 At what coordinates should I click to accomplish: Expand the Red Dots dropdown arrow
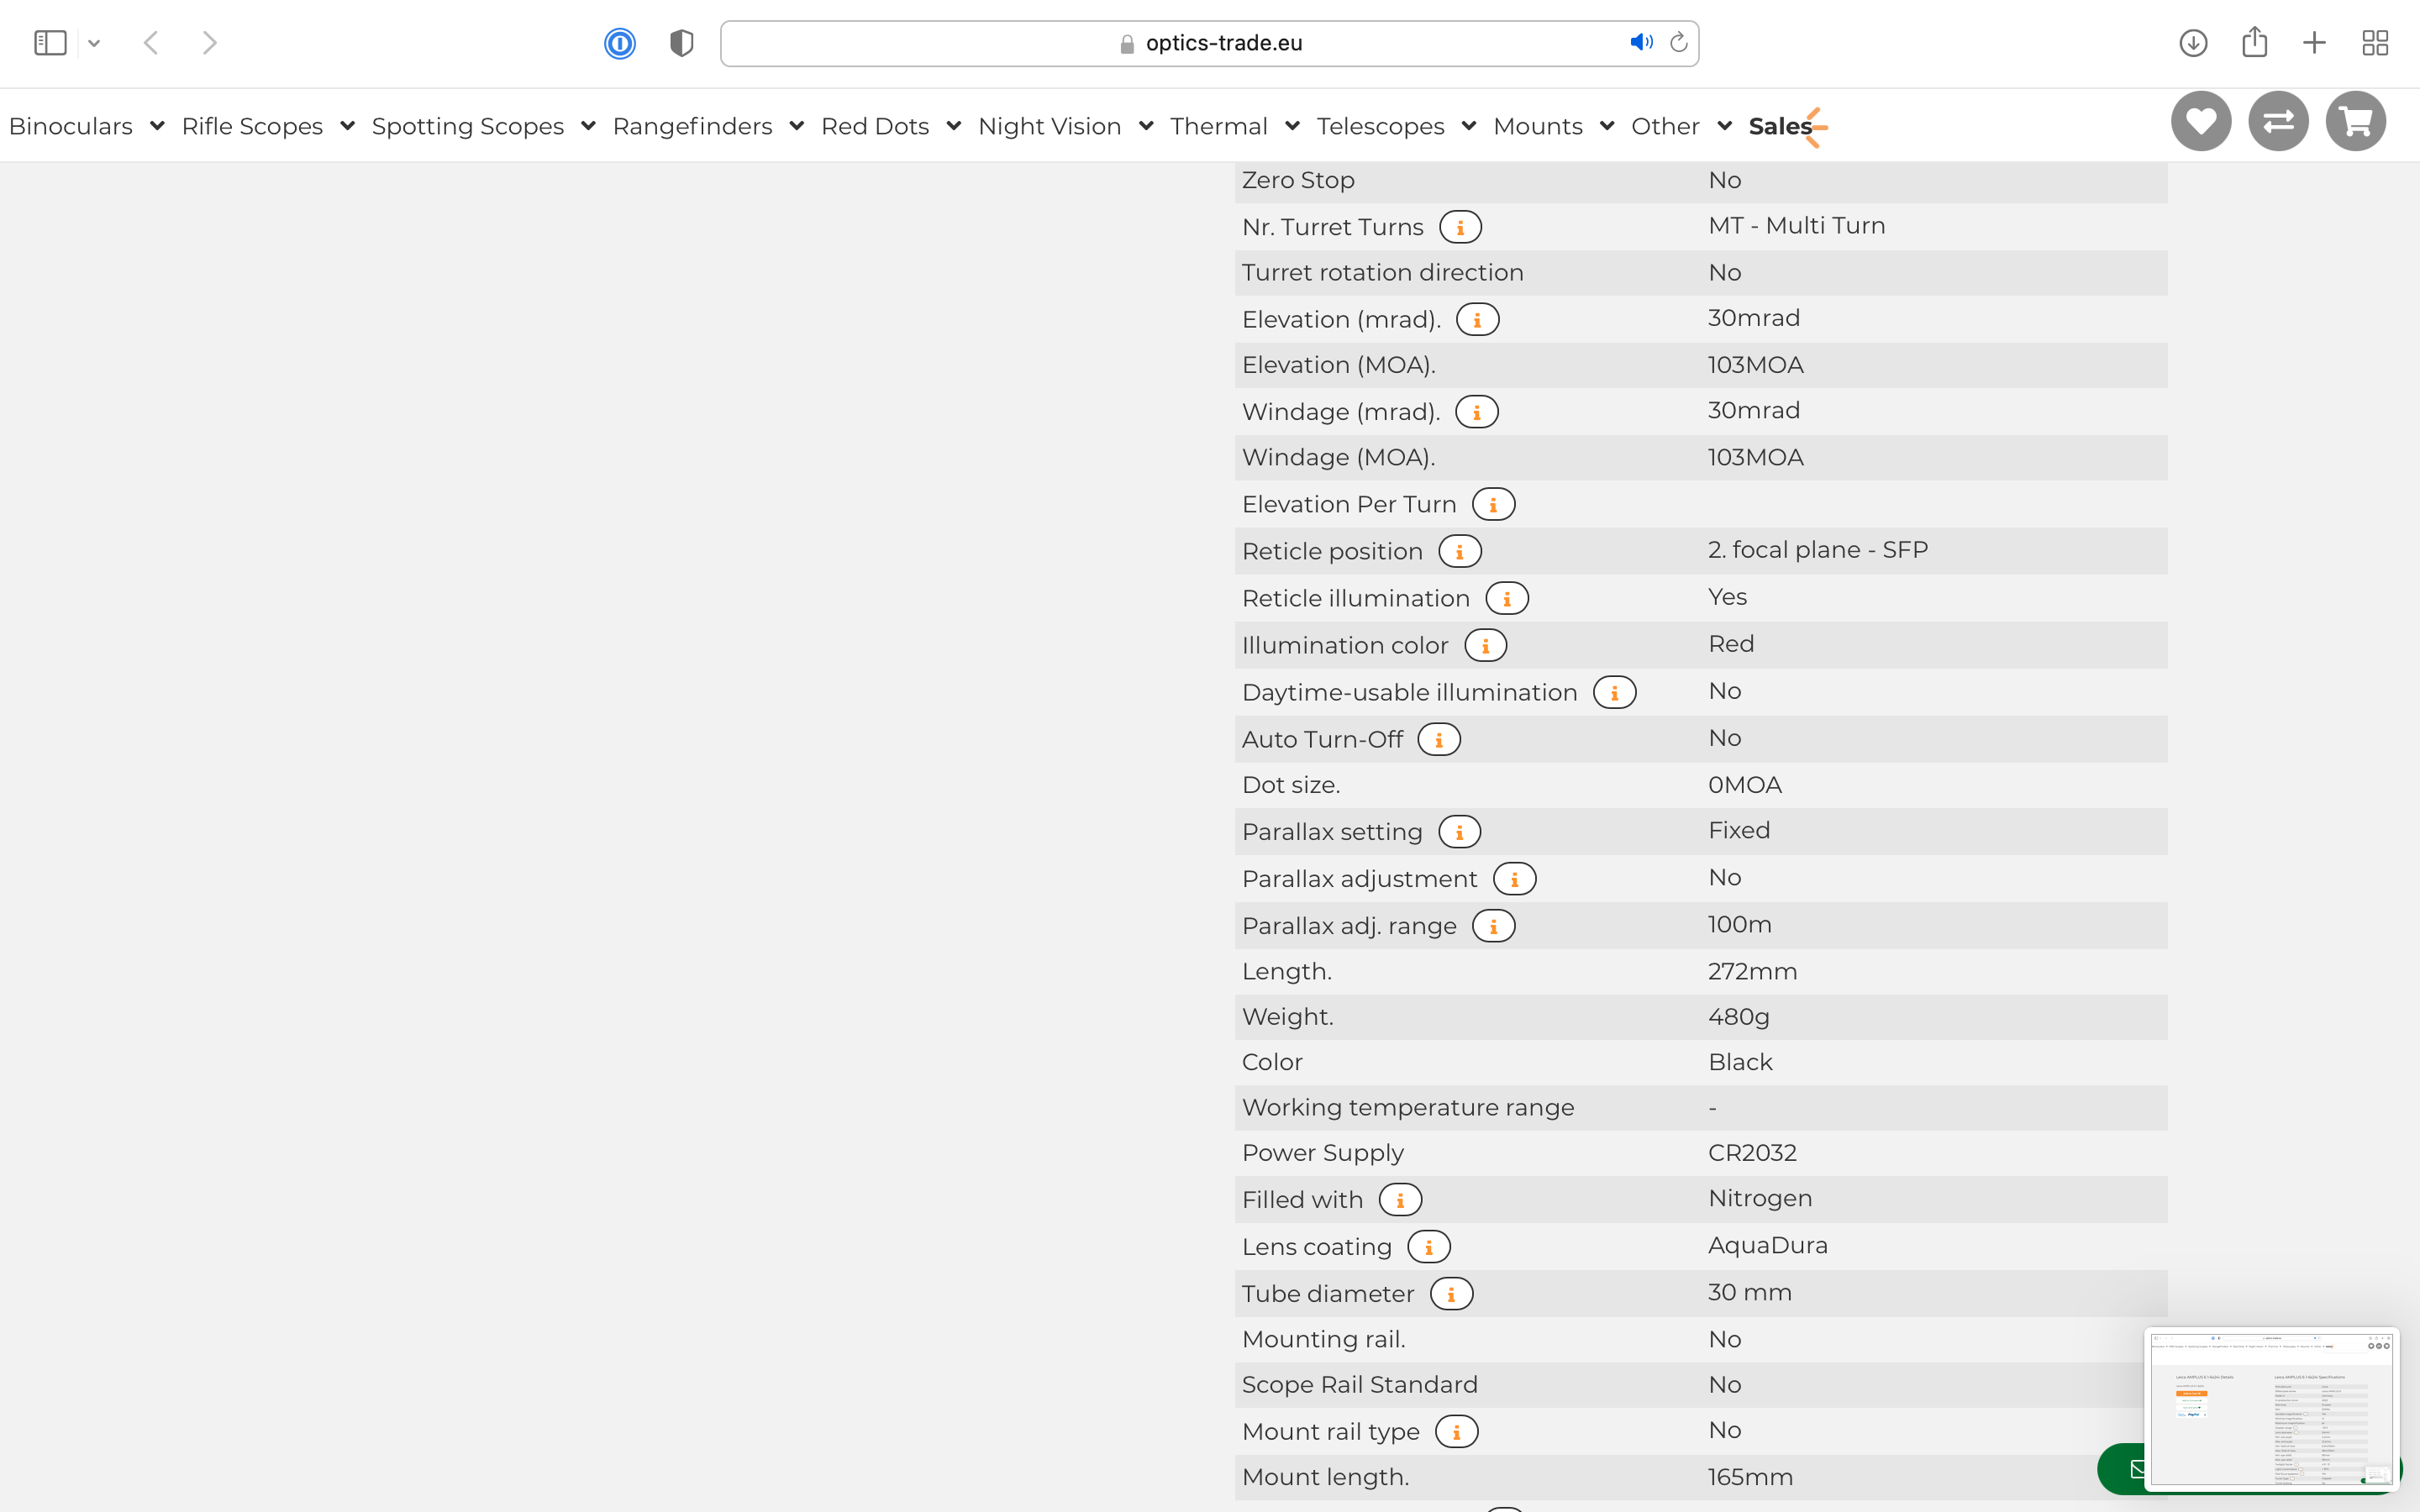[x=953, y=126]
